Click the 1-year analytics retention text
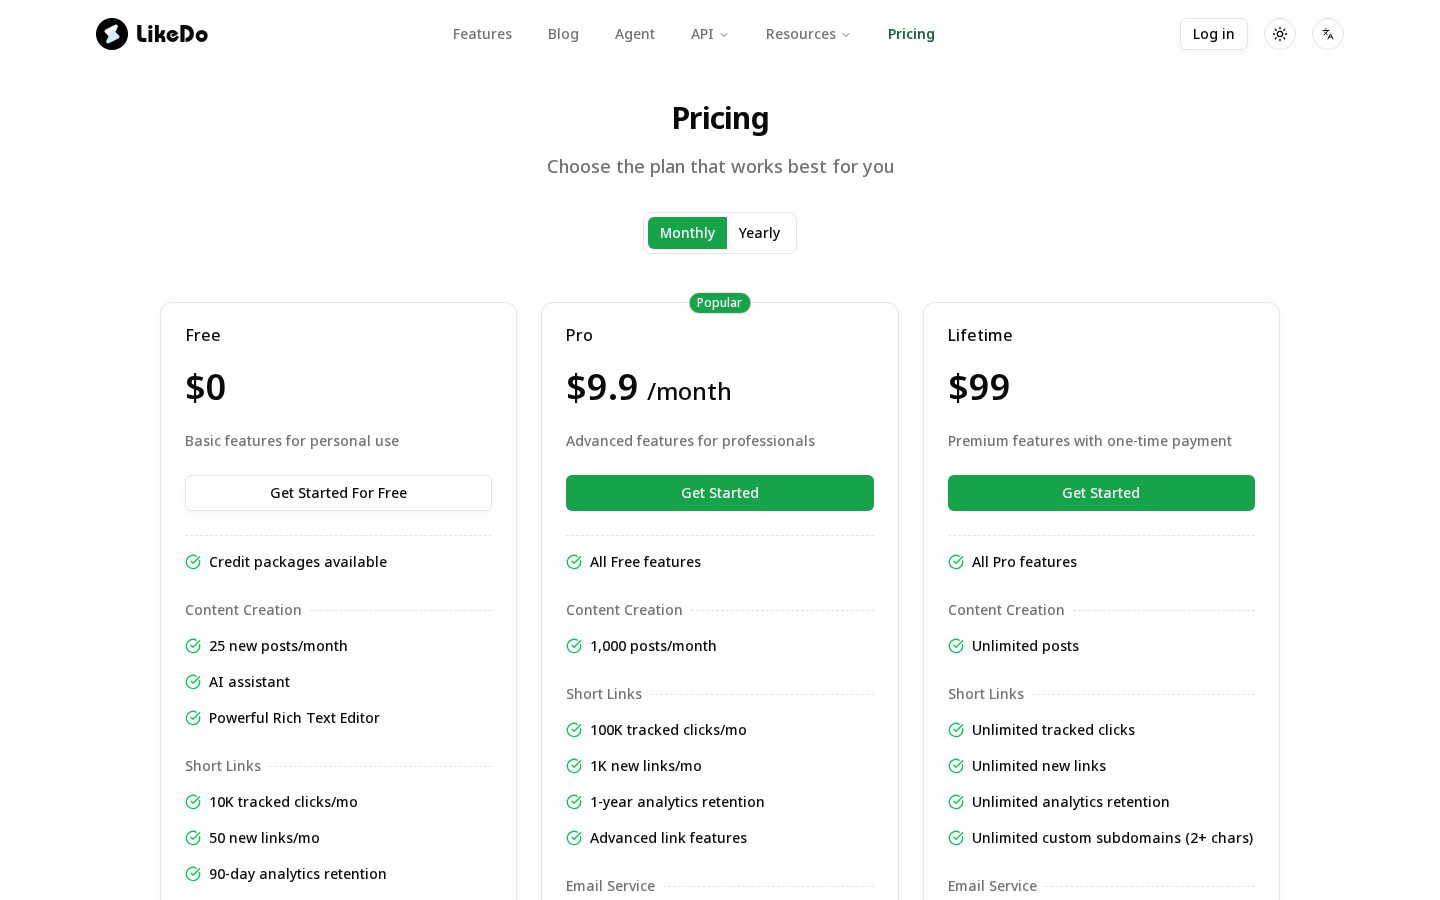Screen dimensions: 1440x900 (677, 802)
